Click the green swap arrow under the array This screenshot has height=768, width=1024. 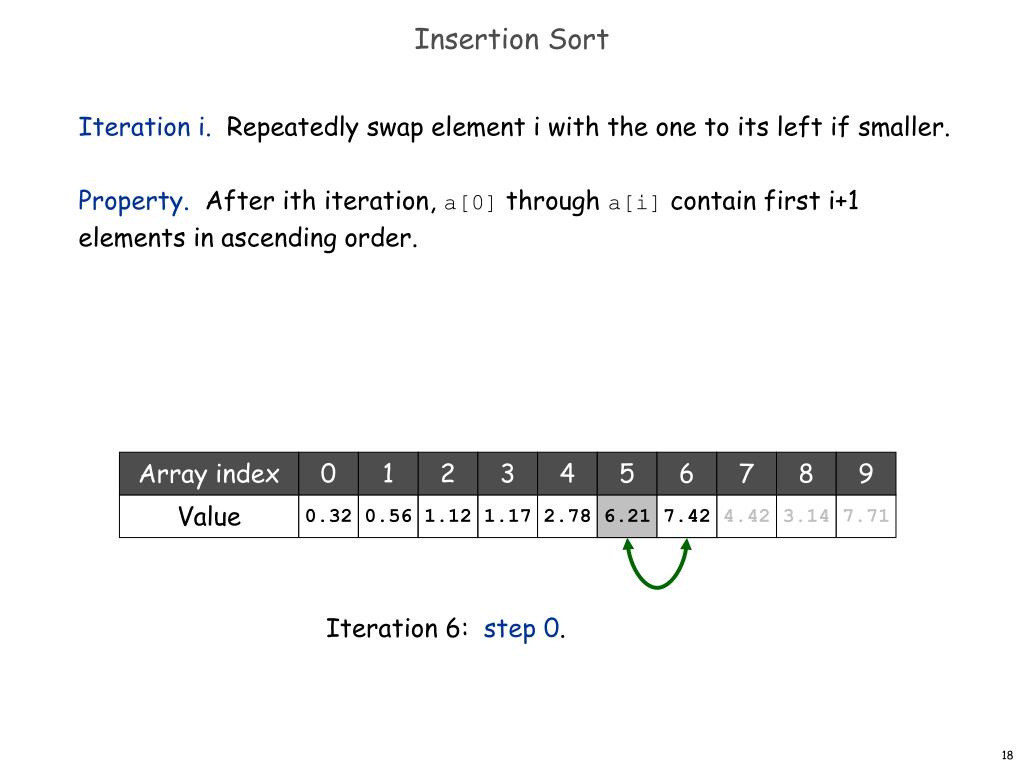pos(657,564)
